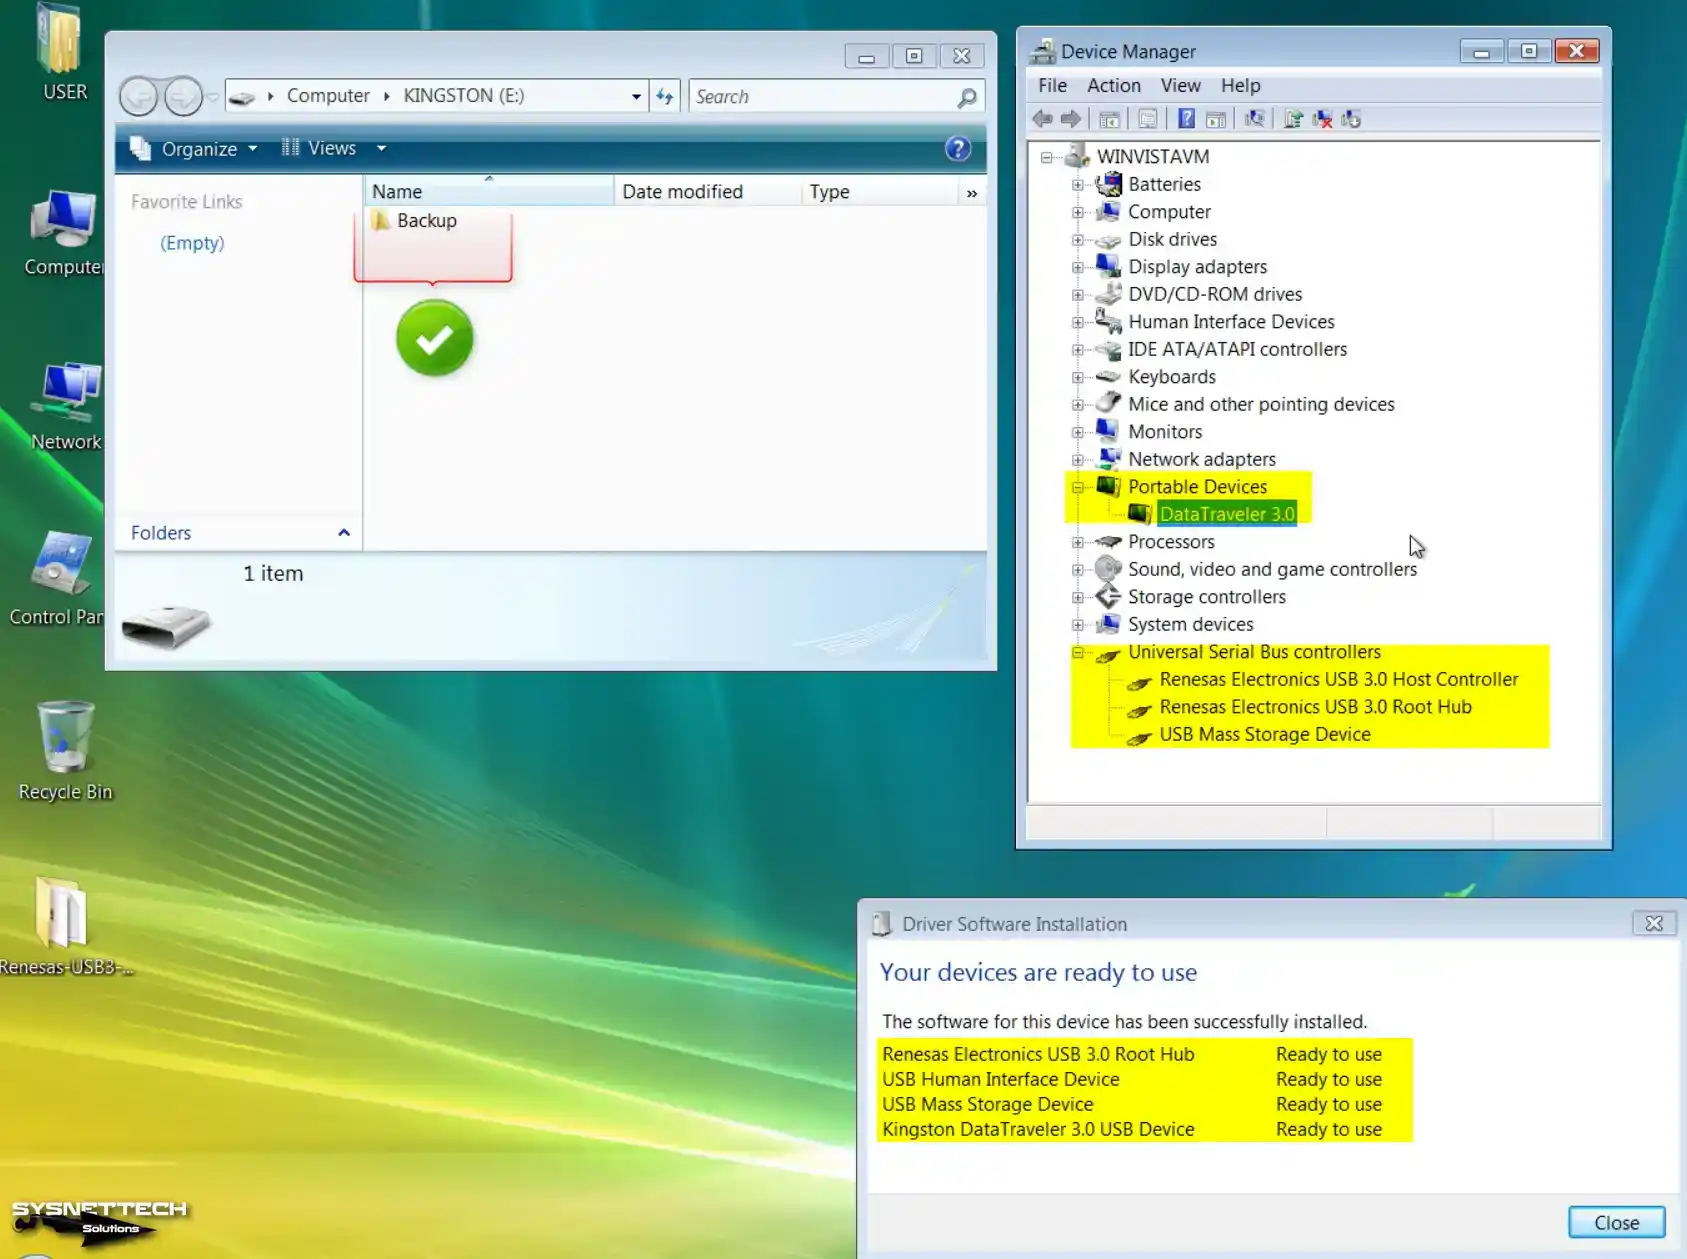The image size is (1687, 1259).
Task: Toggle Show/Hide Action Pane icon
Action: click(x=1216, y=119)
